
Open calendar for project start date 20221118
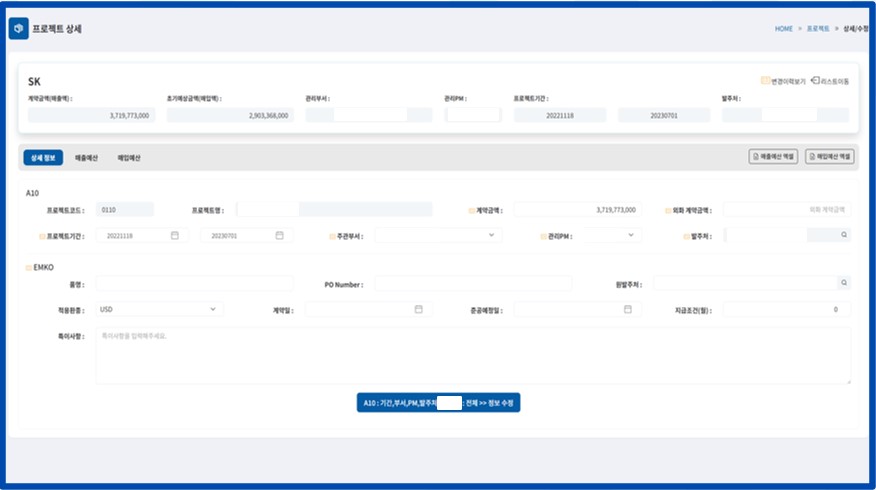click(174, 235)
